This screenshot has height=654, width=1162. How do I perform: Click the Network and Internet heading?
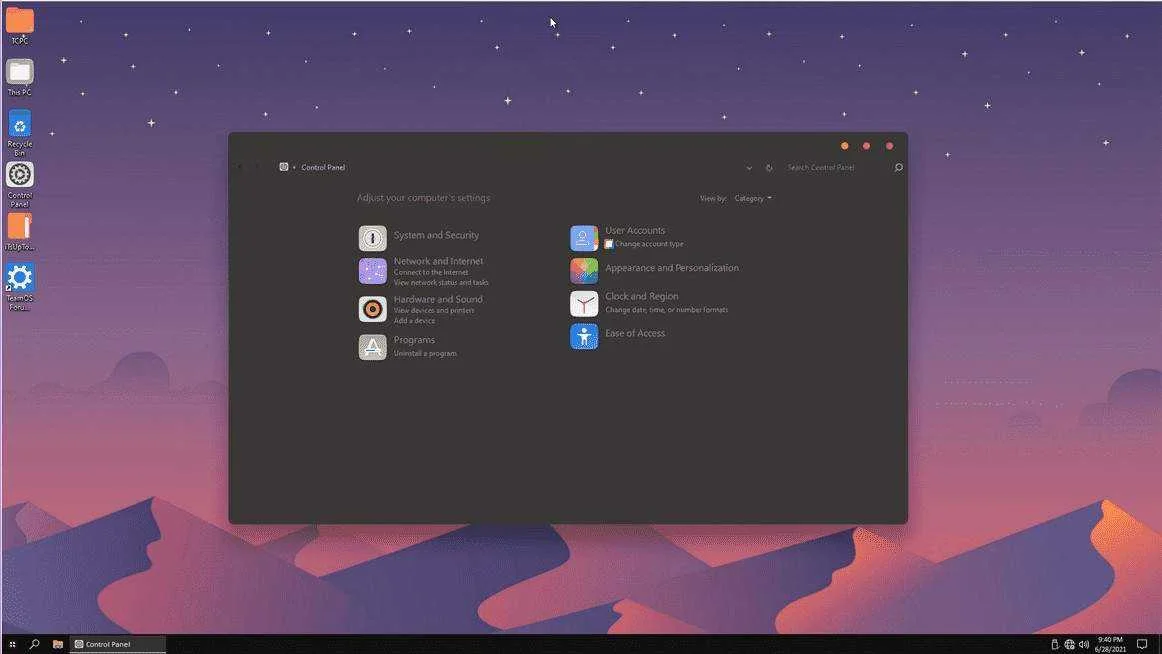438,261
